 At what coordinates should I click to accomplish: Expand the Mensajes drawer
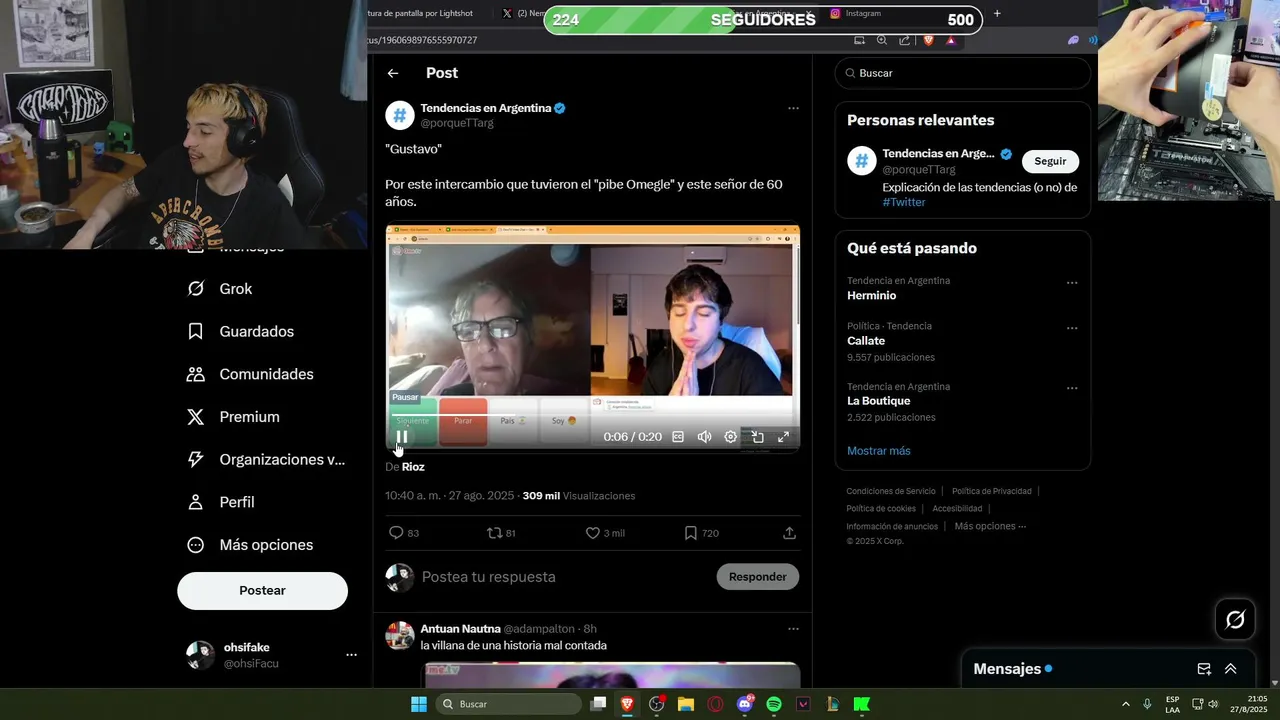(1231, 669)
